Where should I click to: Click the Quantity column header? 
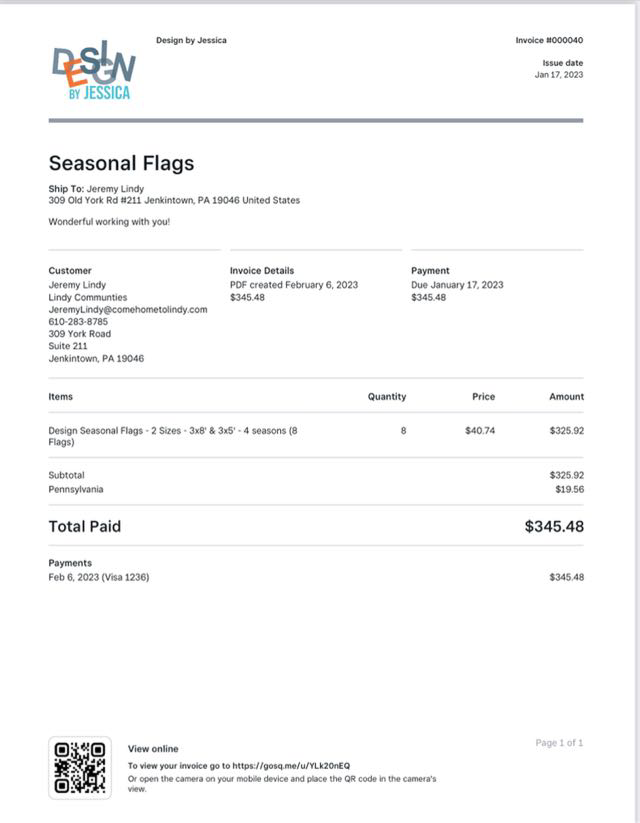pyautogui.click(x=387, y=397)
